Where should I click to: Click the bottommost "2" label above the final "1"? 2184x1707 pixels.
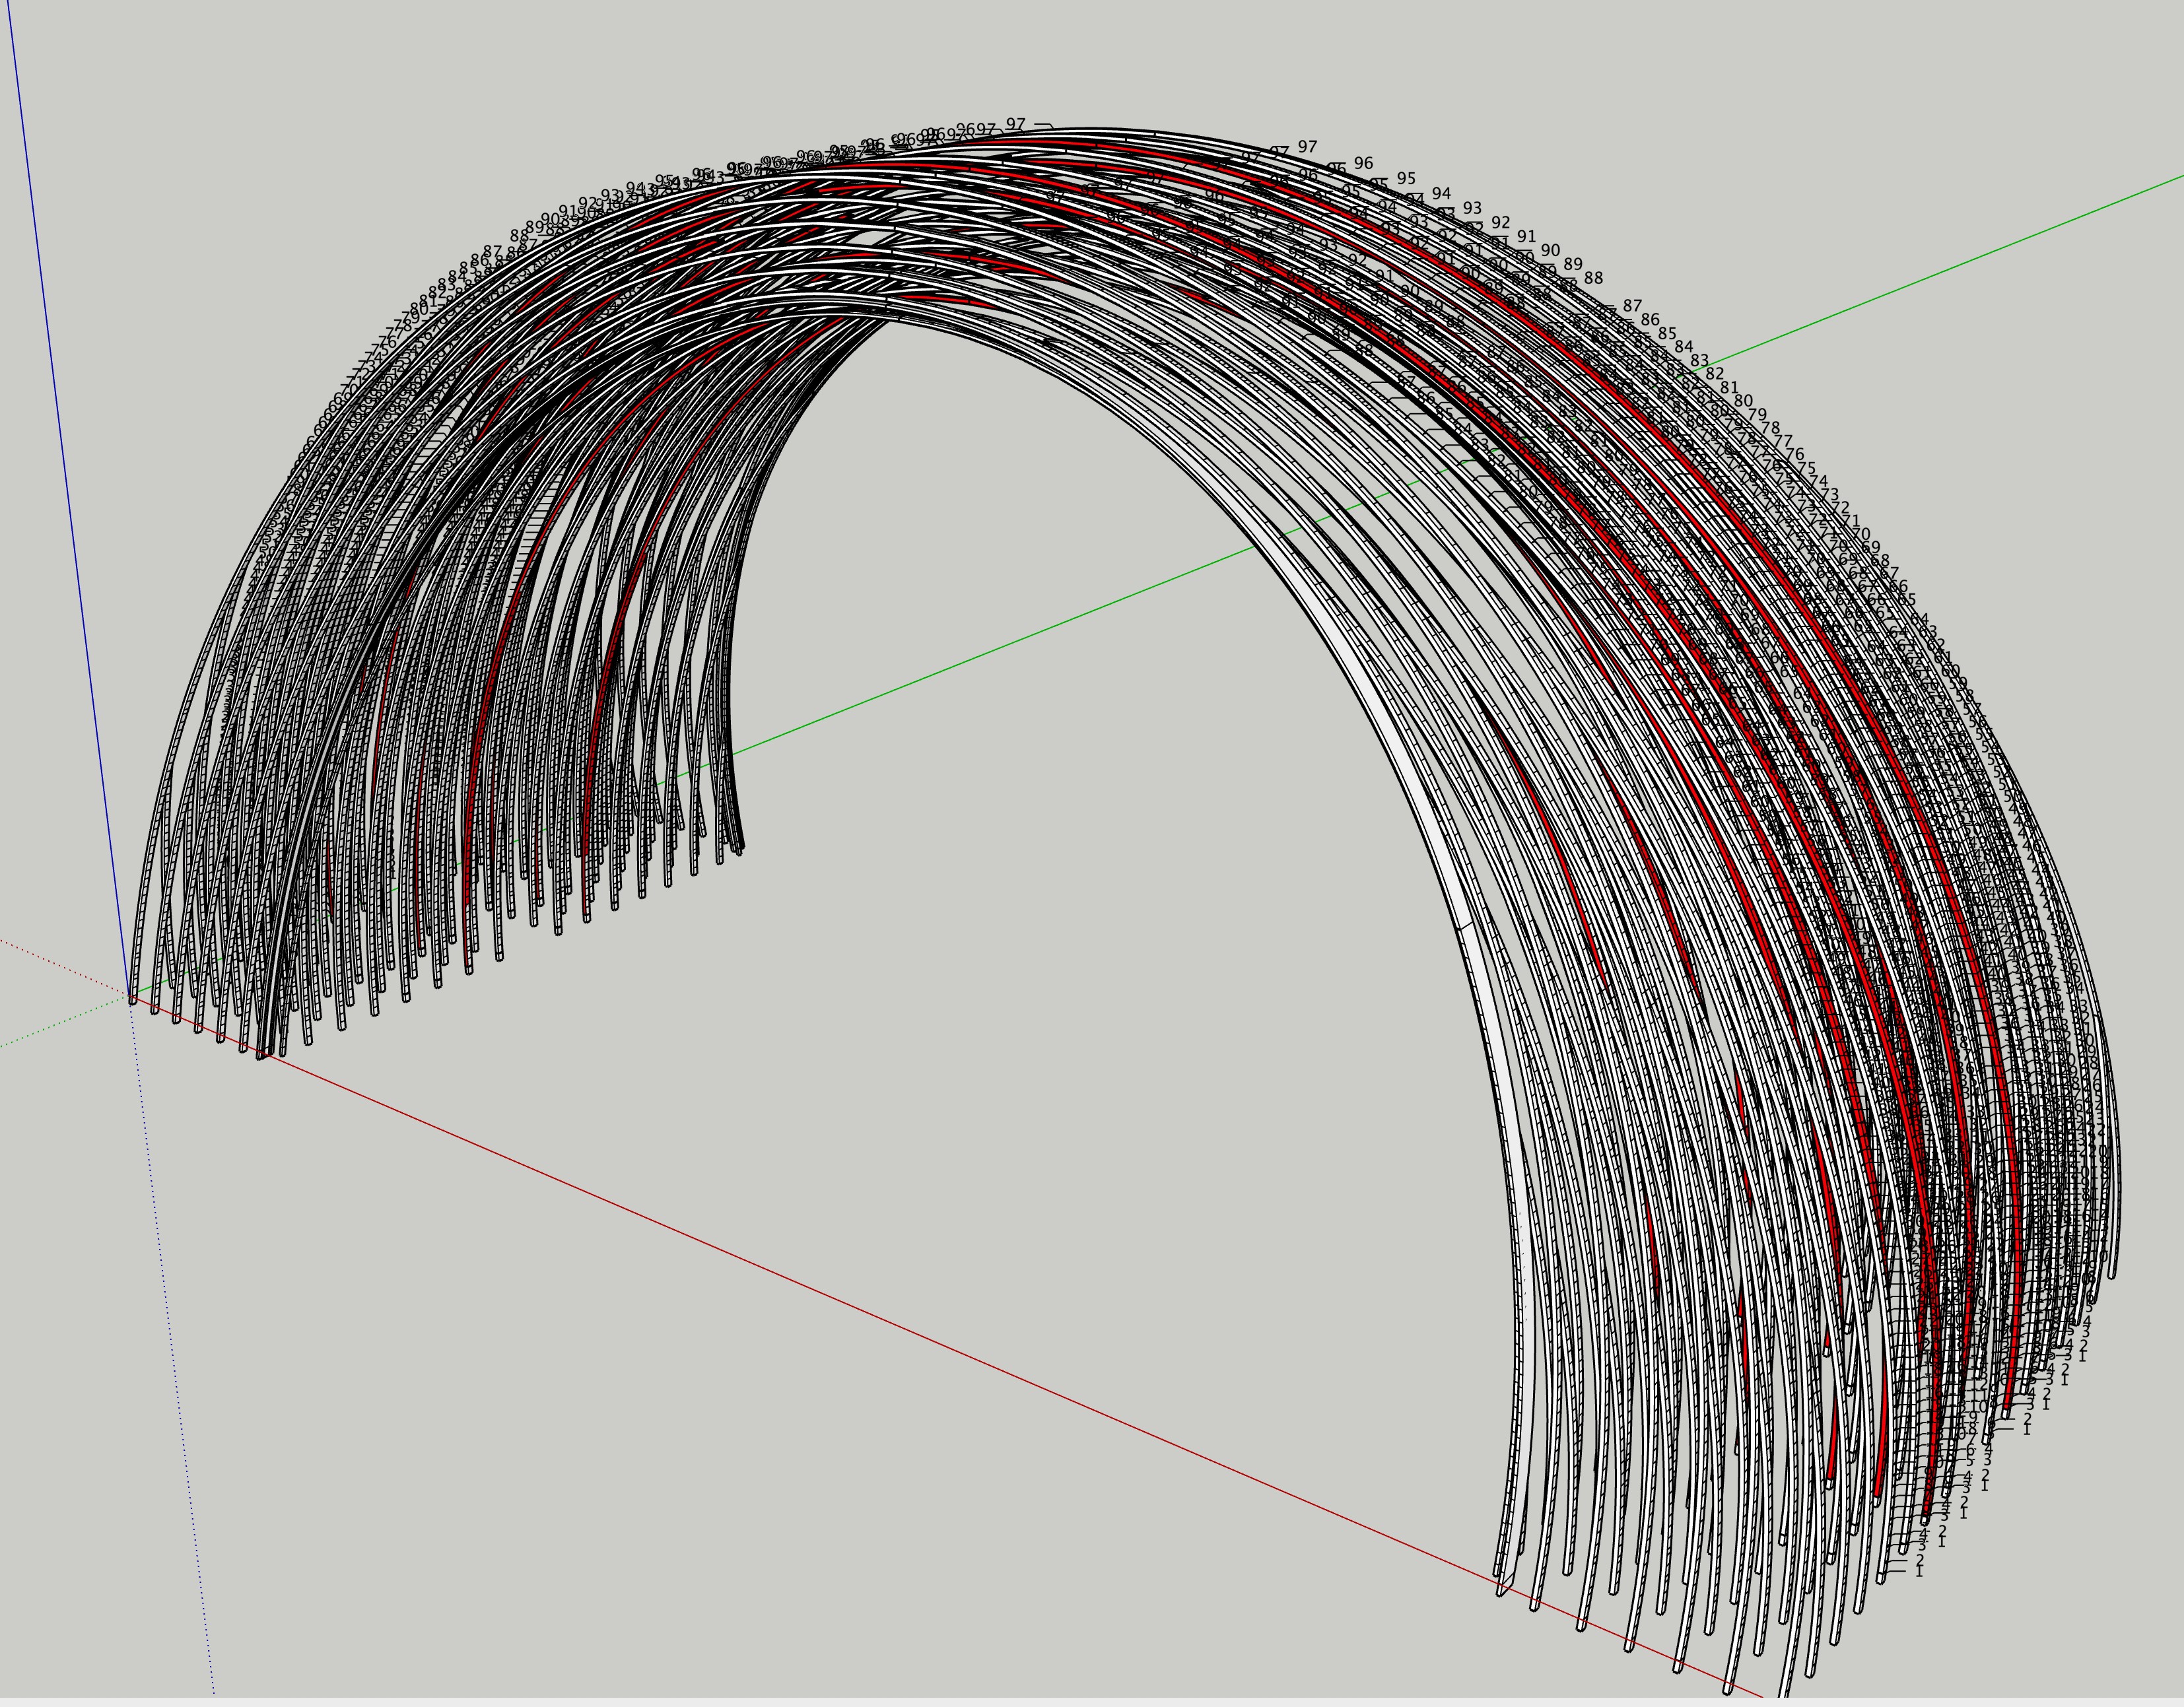[x=1919, y=1559]
